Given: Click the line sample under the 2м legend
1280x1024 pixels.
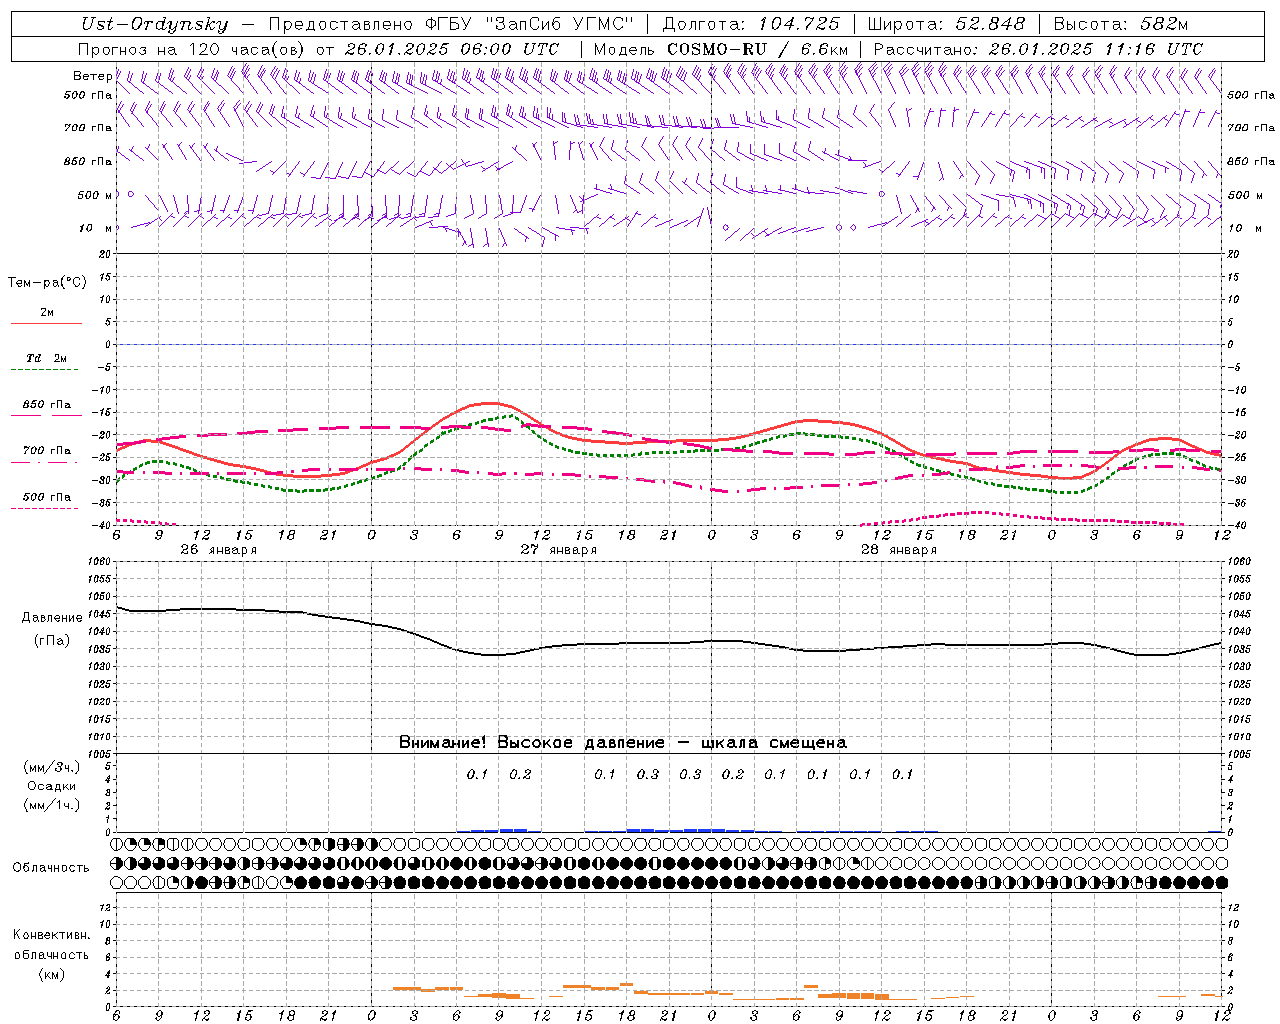Looking at the screenshot, I should (46, 324).
